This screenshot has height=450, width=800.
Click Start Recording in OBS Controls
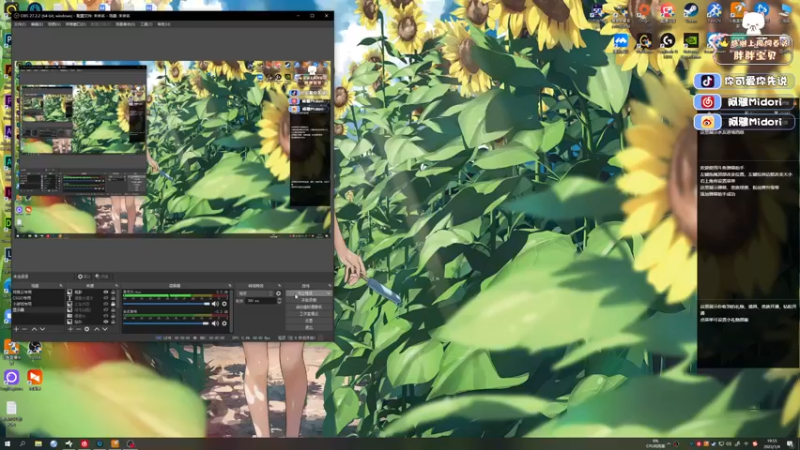[x=309, y=301]
